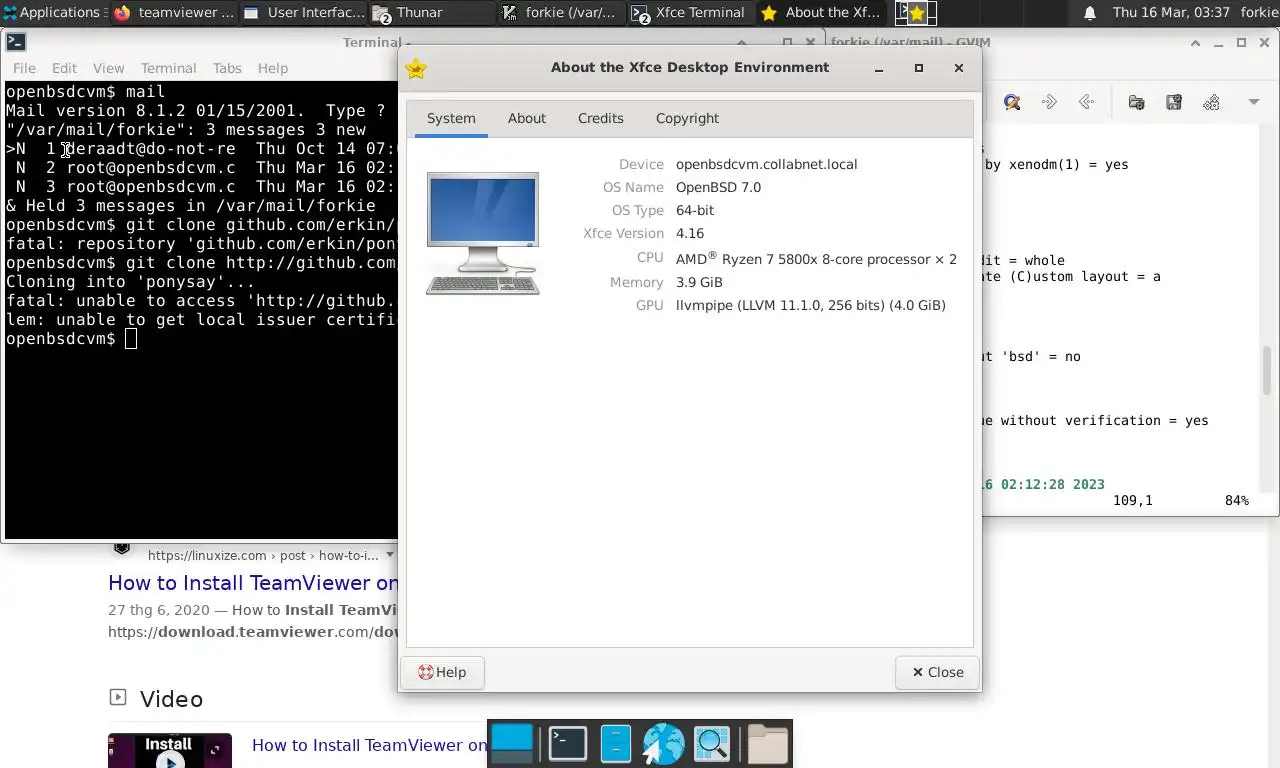Switch to User Interface window in taskbar
Viewport: 1280px width, 768px height.
pyautogui.click(x=305, y=13)
